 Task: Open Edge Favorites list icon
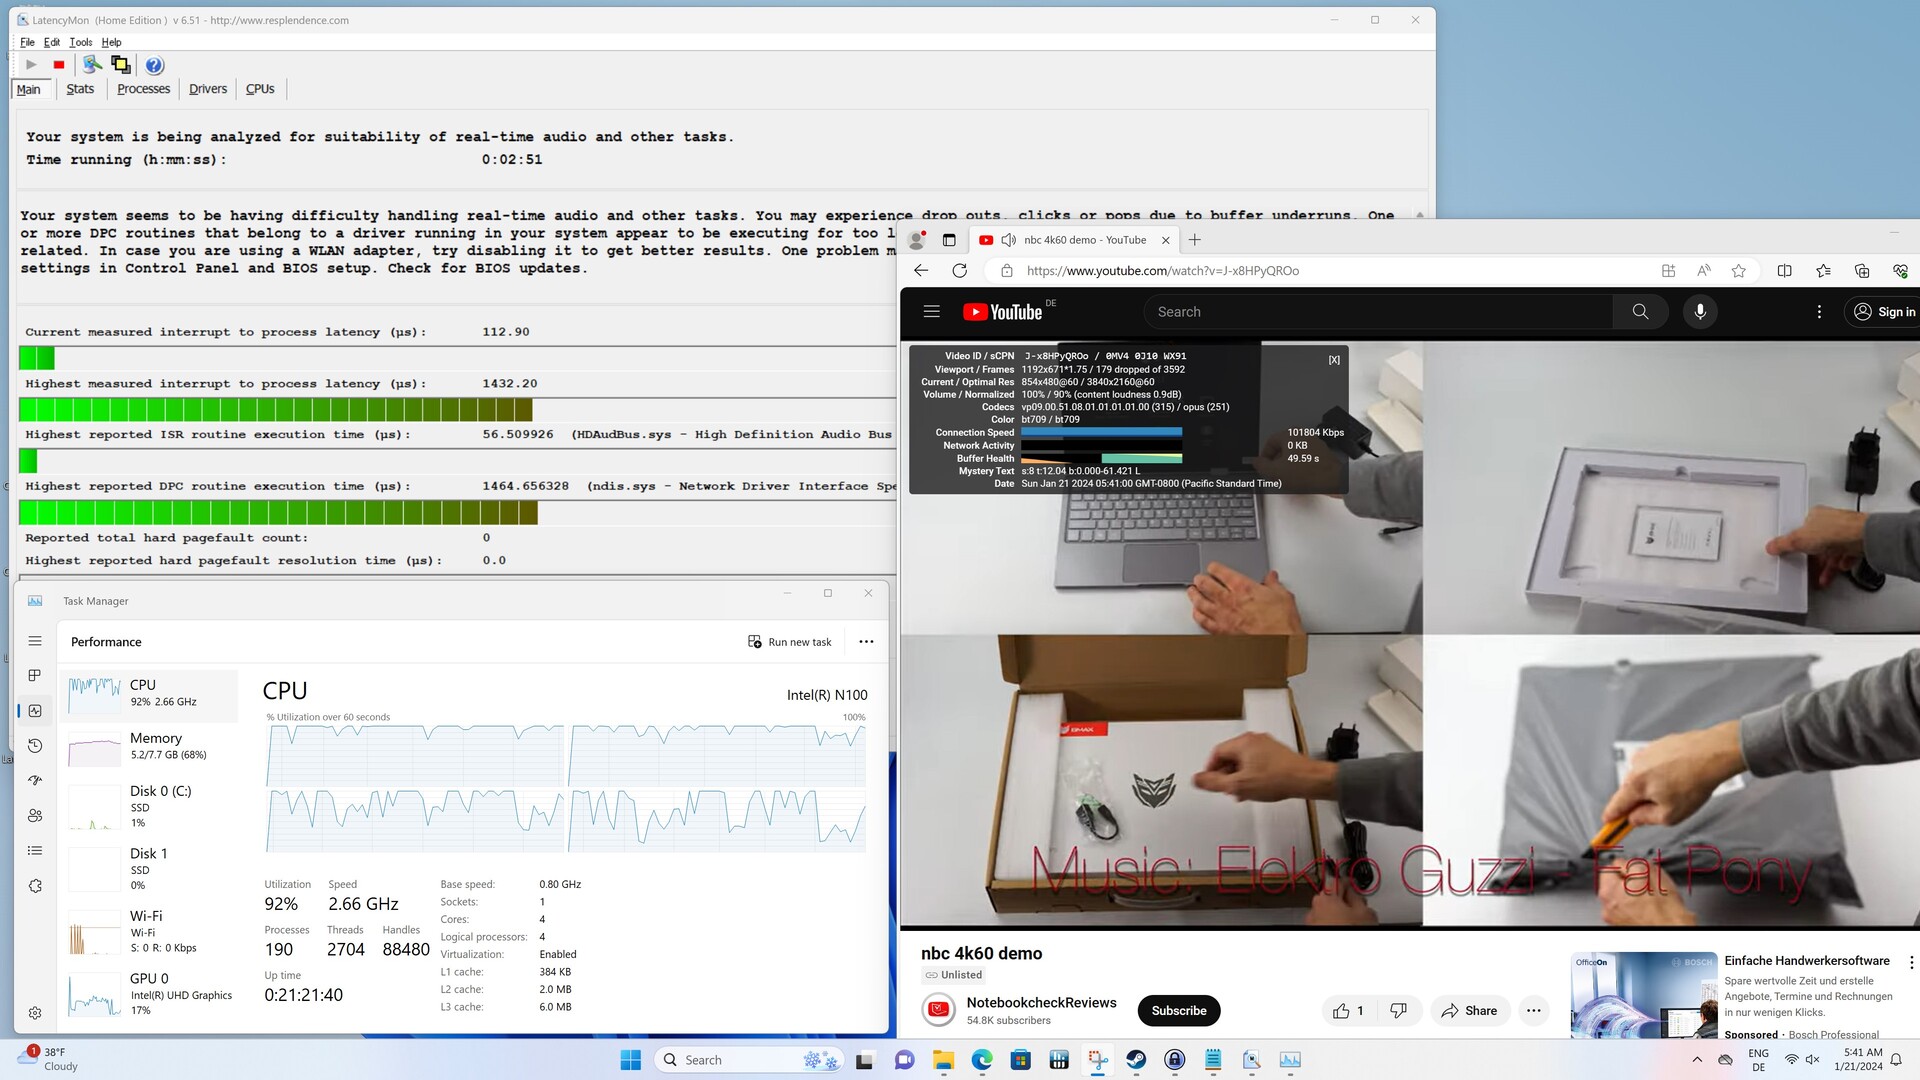(1823, 271)
